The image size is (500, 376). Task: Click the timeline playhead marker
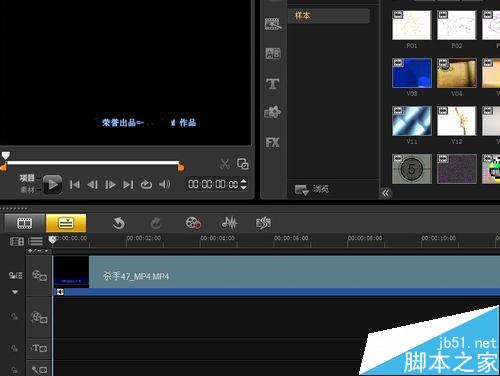[52, 240]
